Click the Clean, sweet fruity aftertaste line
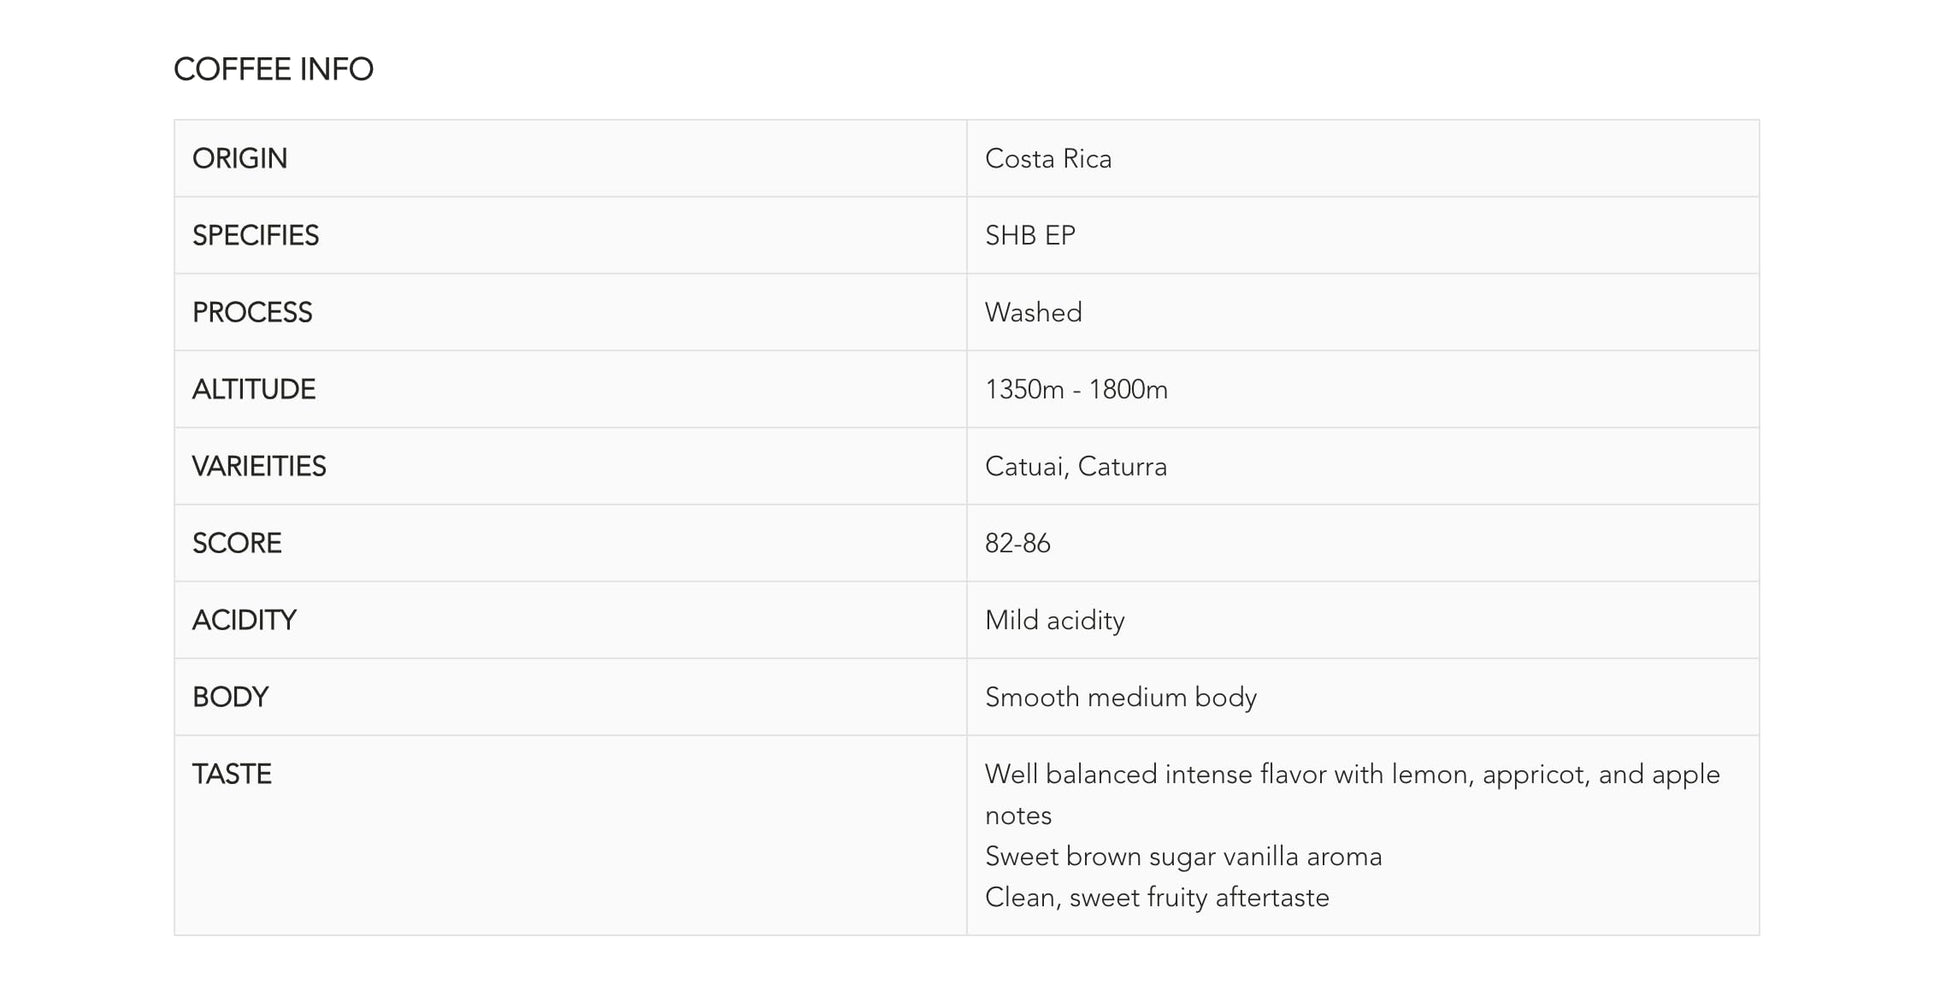 [1157, 897]
